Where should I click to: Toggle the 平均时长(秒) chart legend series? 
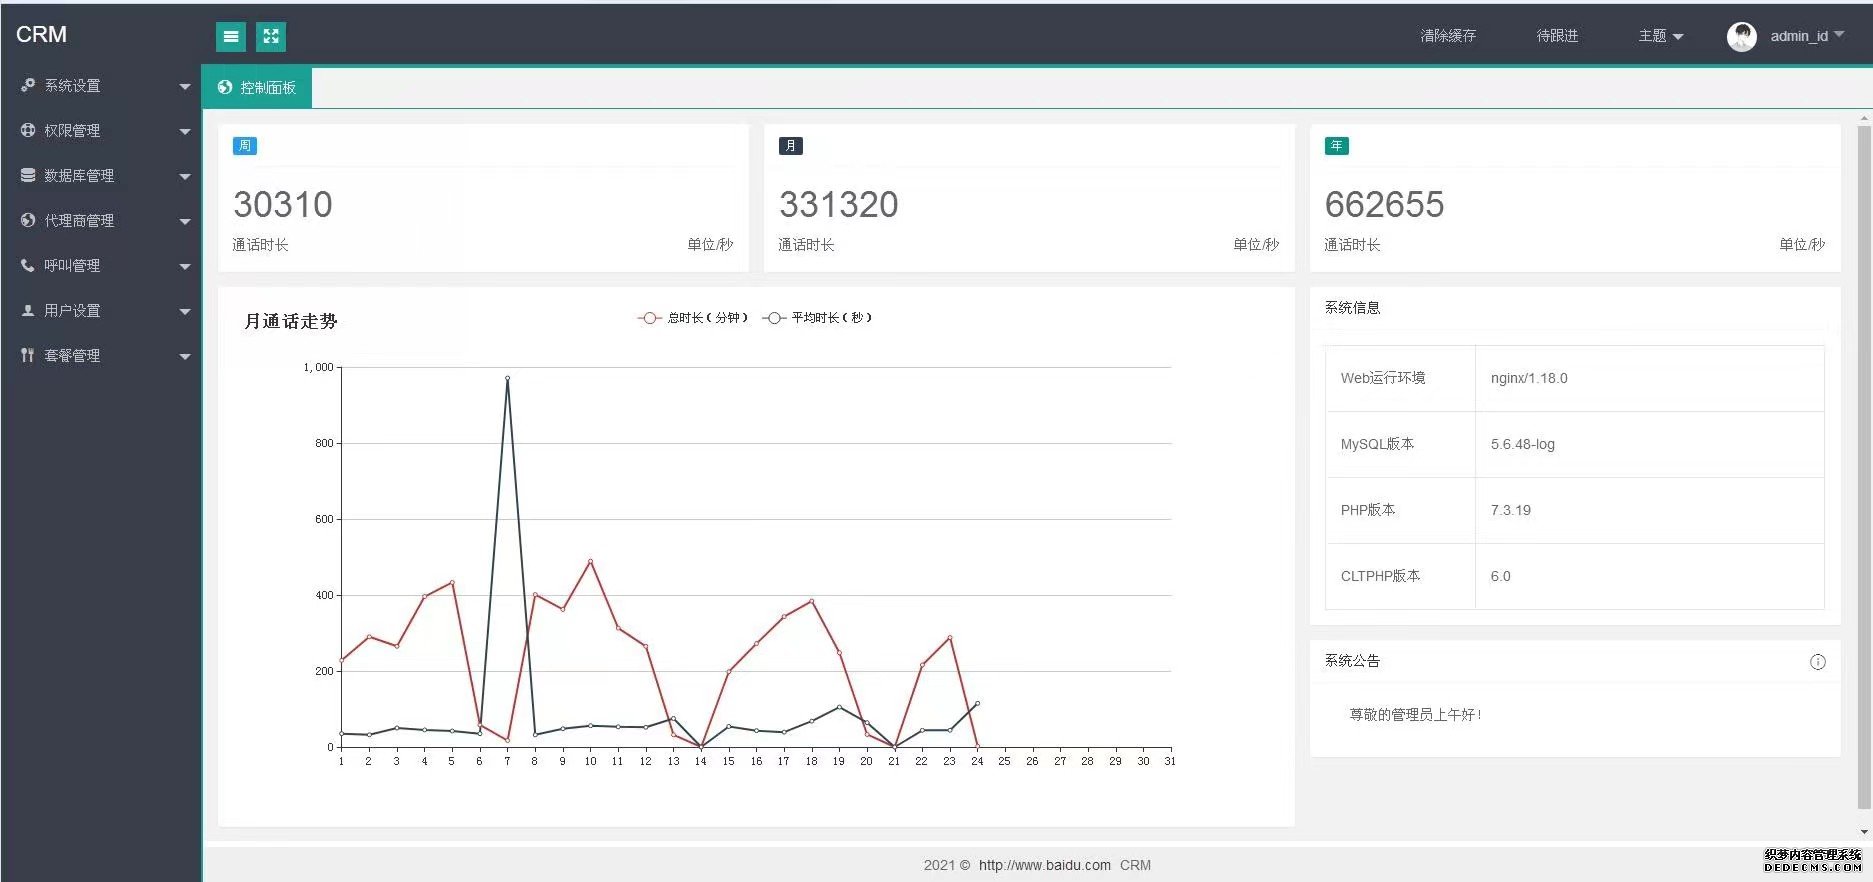817,318
